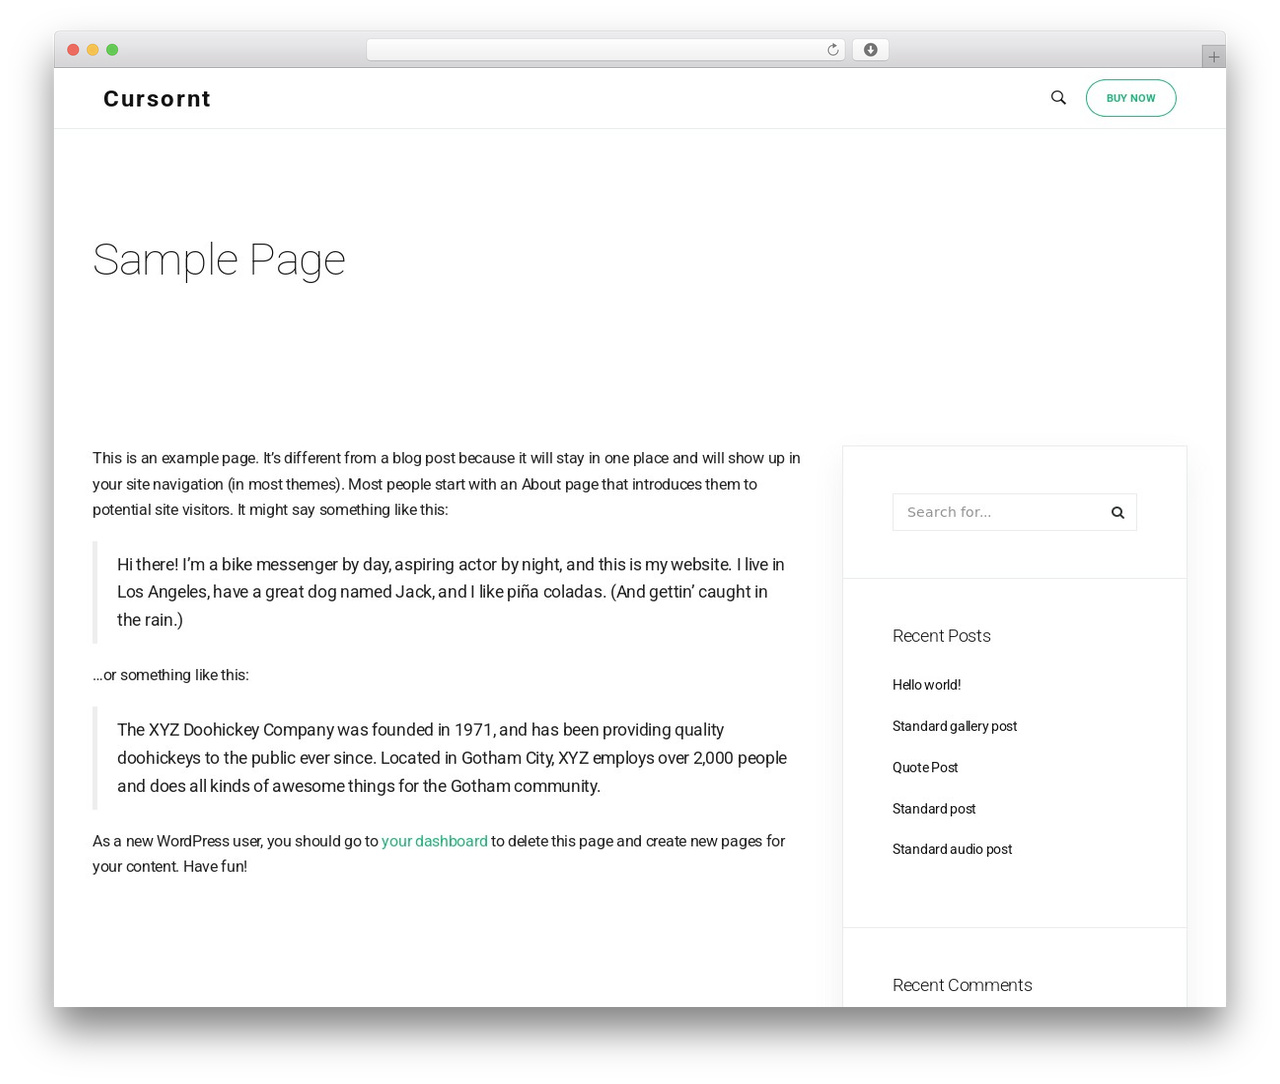Click the 'Recent Posts' widget heading
The height and width of the screenshot is (1084, 1280).
941,636
